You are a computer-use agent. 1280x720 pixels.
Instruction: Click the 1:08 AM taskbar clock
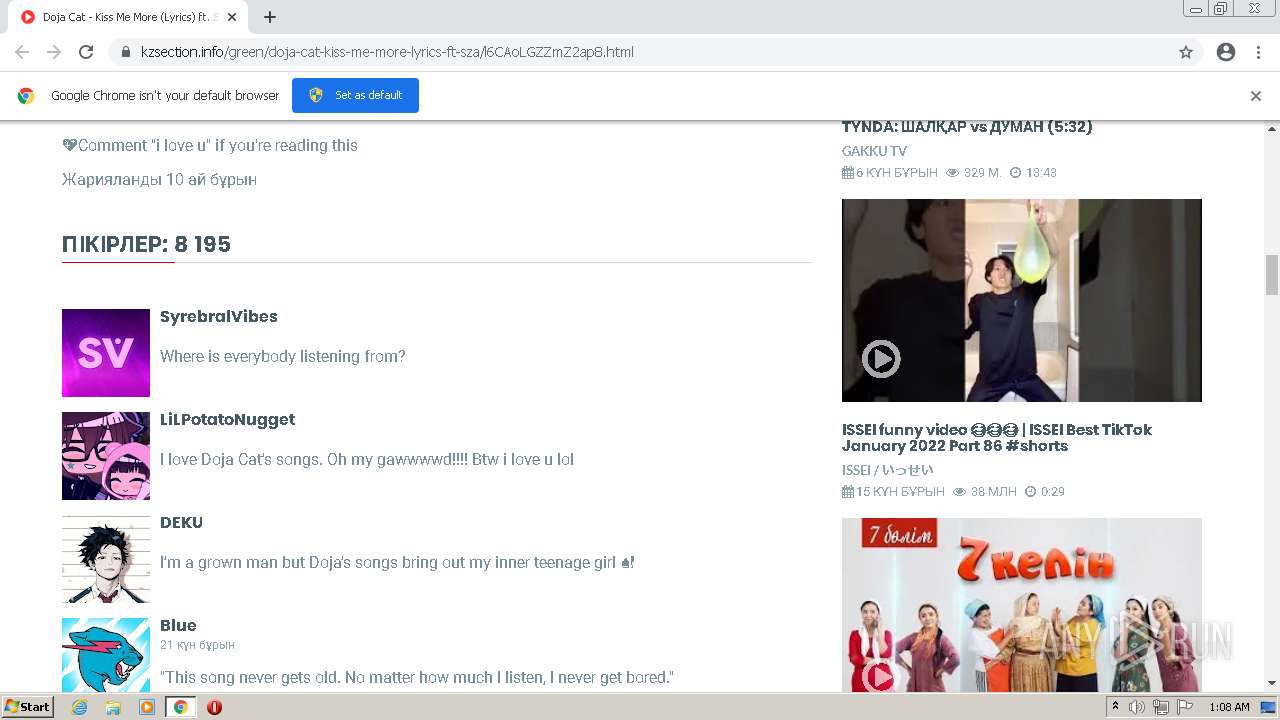1229,707
